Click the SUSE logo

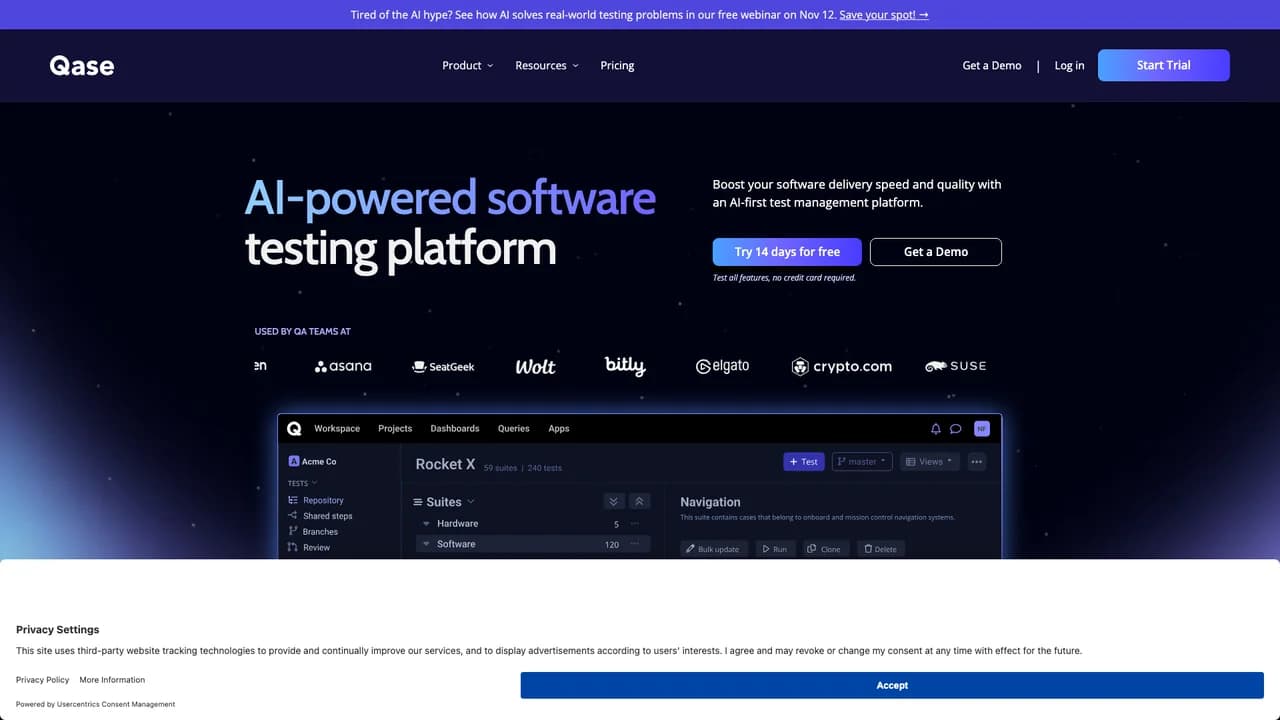(955, 366)
